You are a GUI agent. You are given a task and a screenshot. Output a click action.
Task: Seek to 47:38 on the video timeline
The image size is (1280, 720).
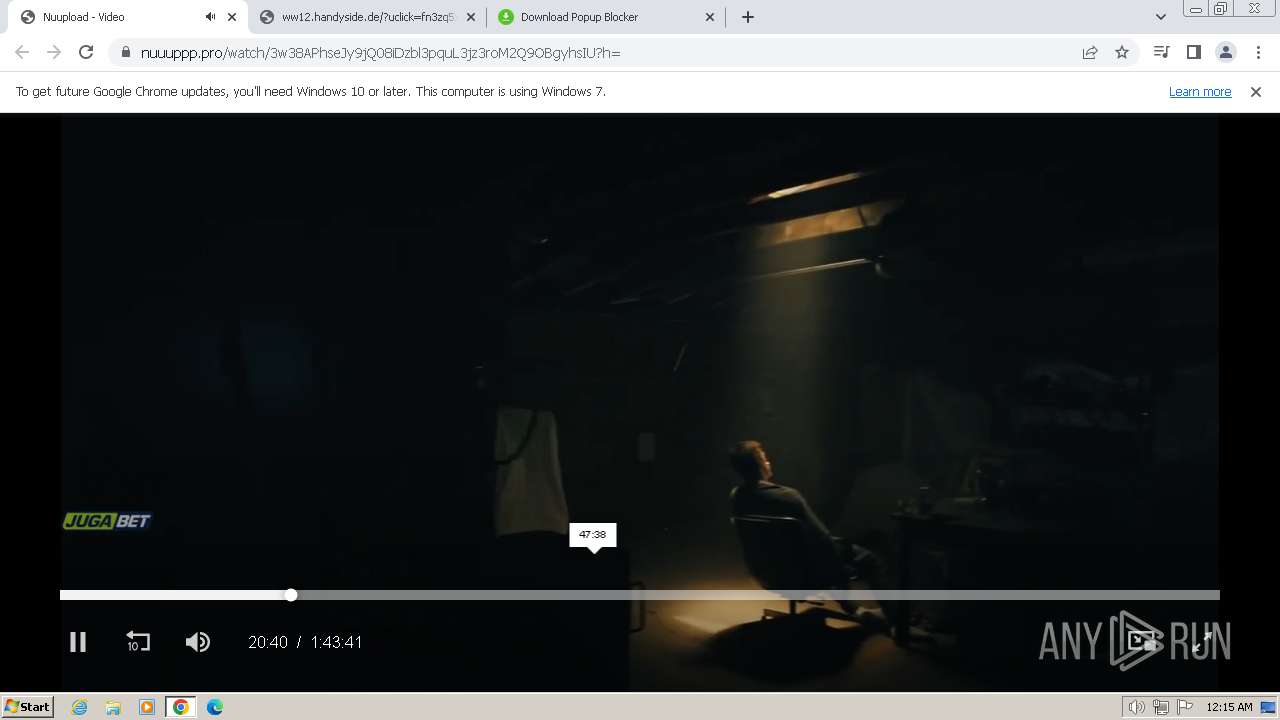point(593,595)
